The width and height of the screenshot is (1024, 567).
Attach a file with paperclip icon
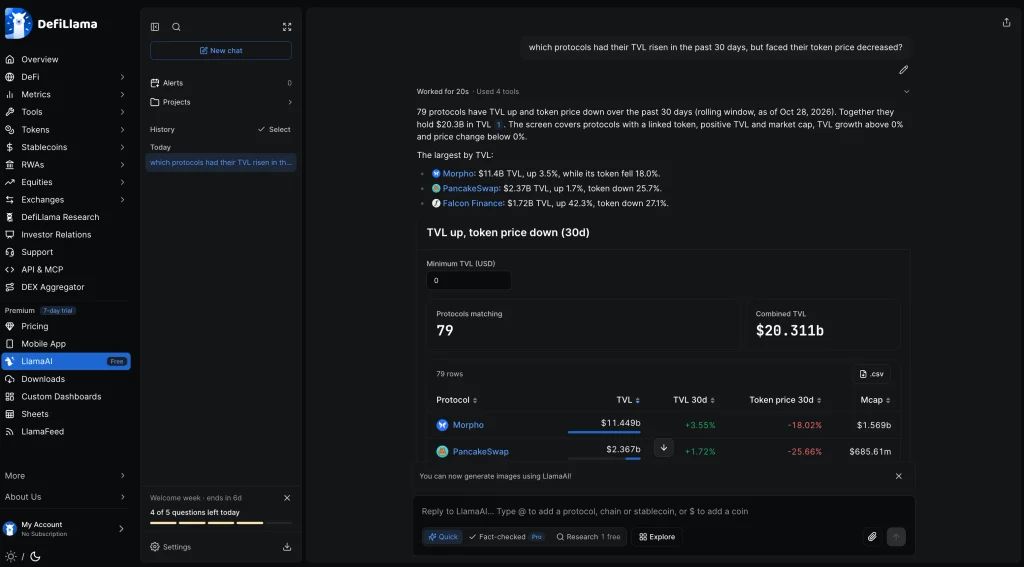(x=872, y=537)
